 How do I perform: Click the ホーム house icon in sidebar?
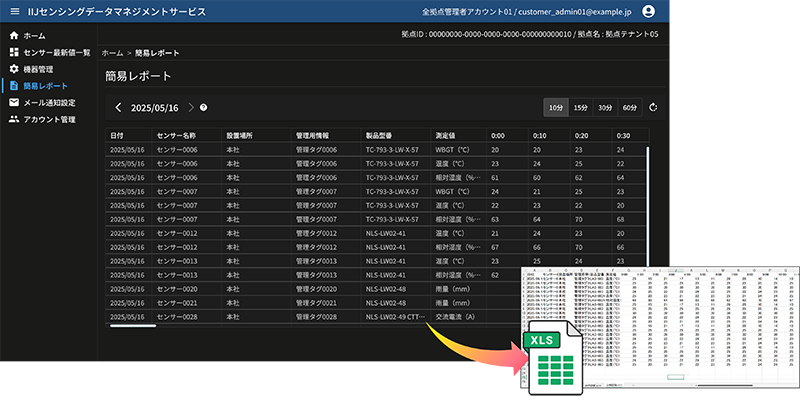(x=13, y=35)
